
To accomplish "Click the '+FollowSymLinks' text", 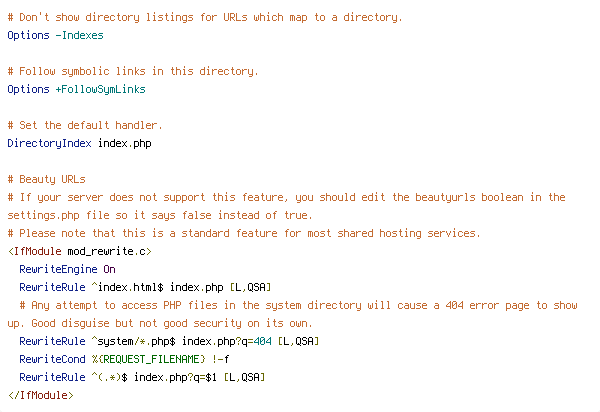I will (101, 89).
